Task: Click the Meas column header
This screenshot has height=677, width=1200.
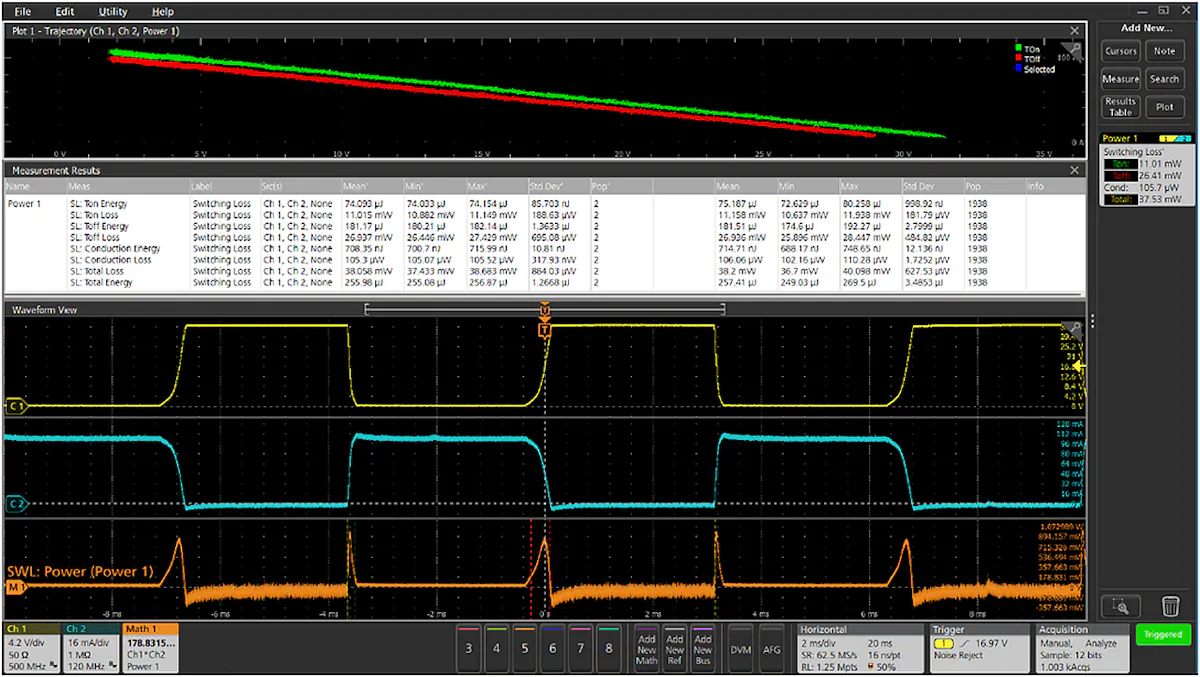Action: pyautogui.click(x=127, y=186)
